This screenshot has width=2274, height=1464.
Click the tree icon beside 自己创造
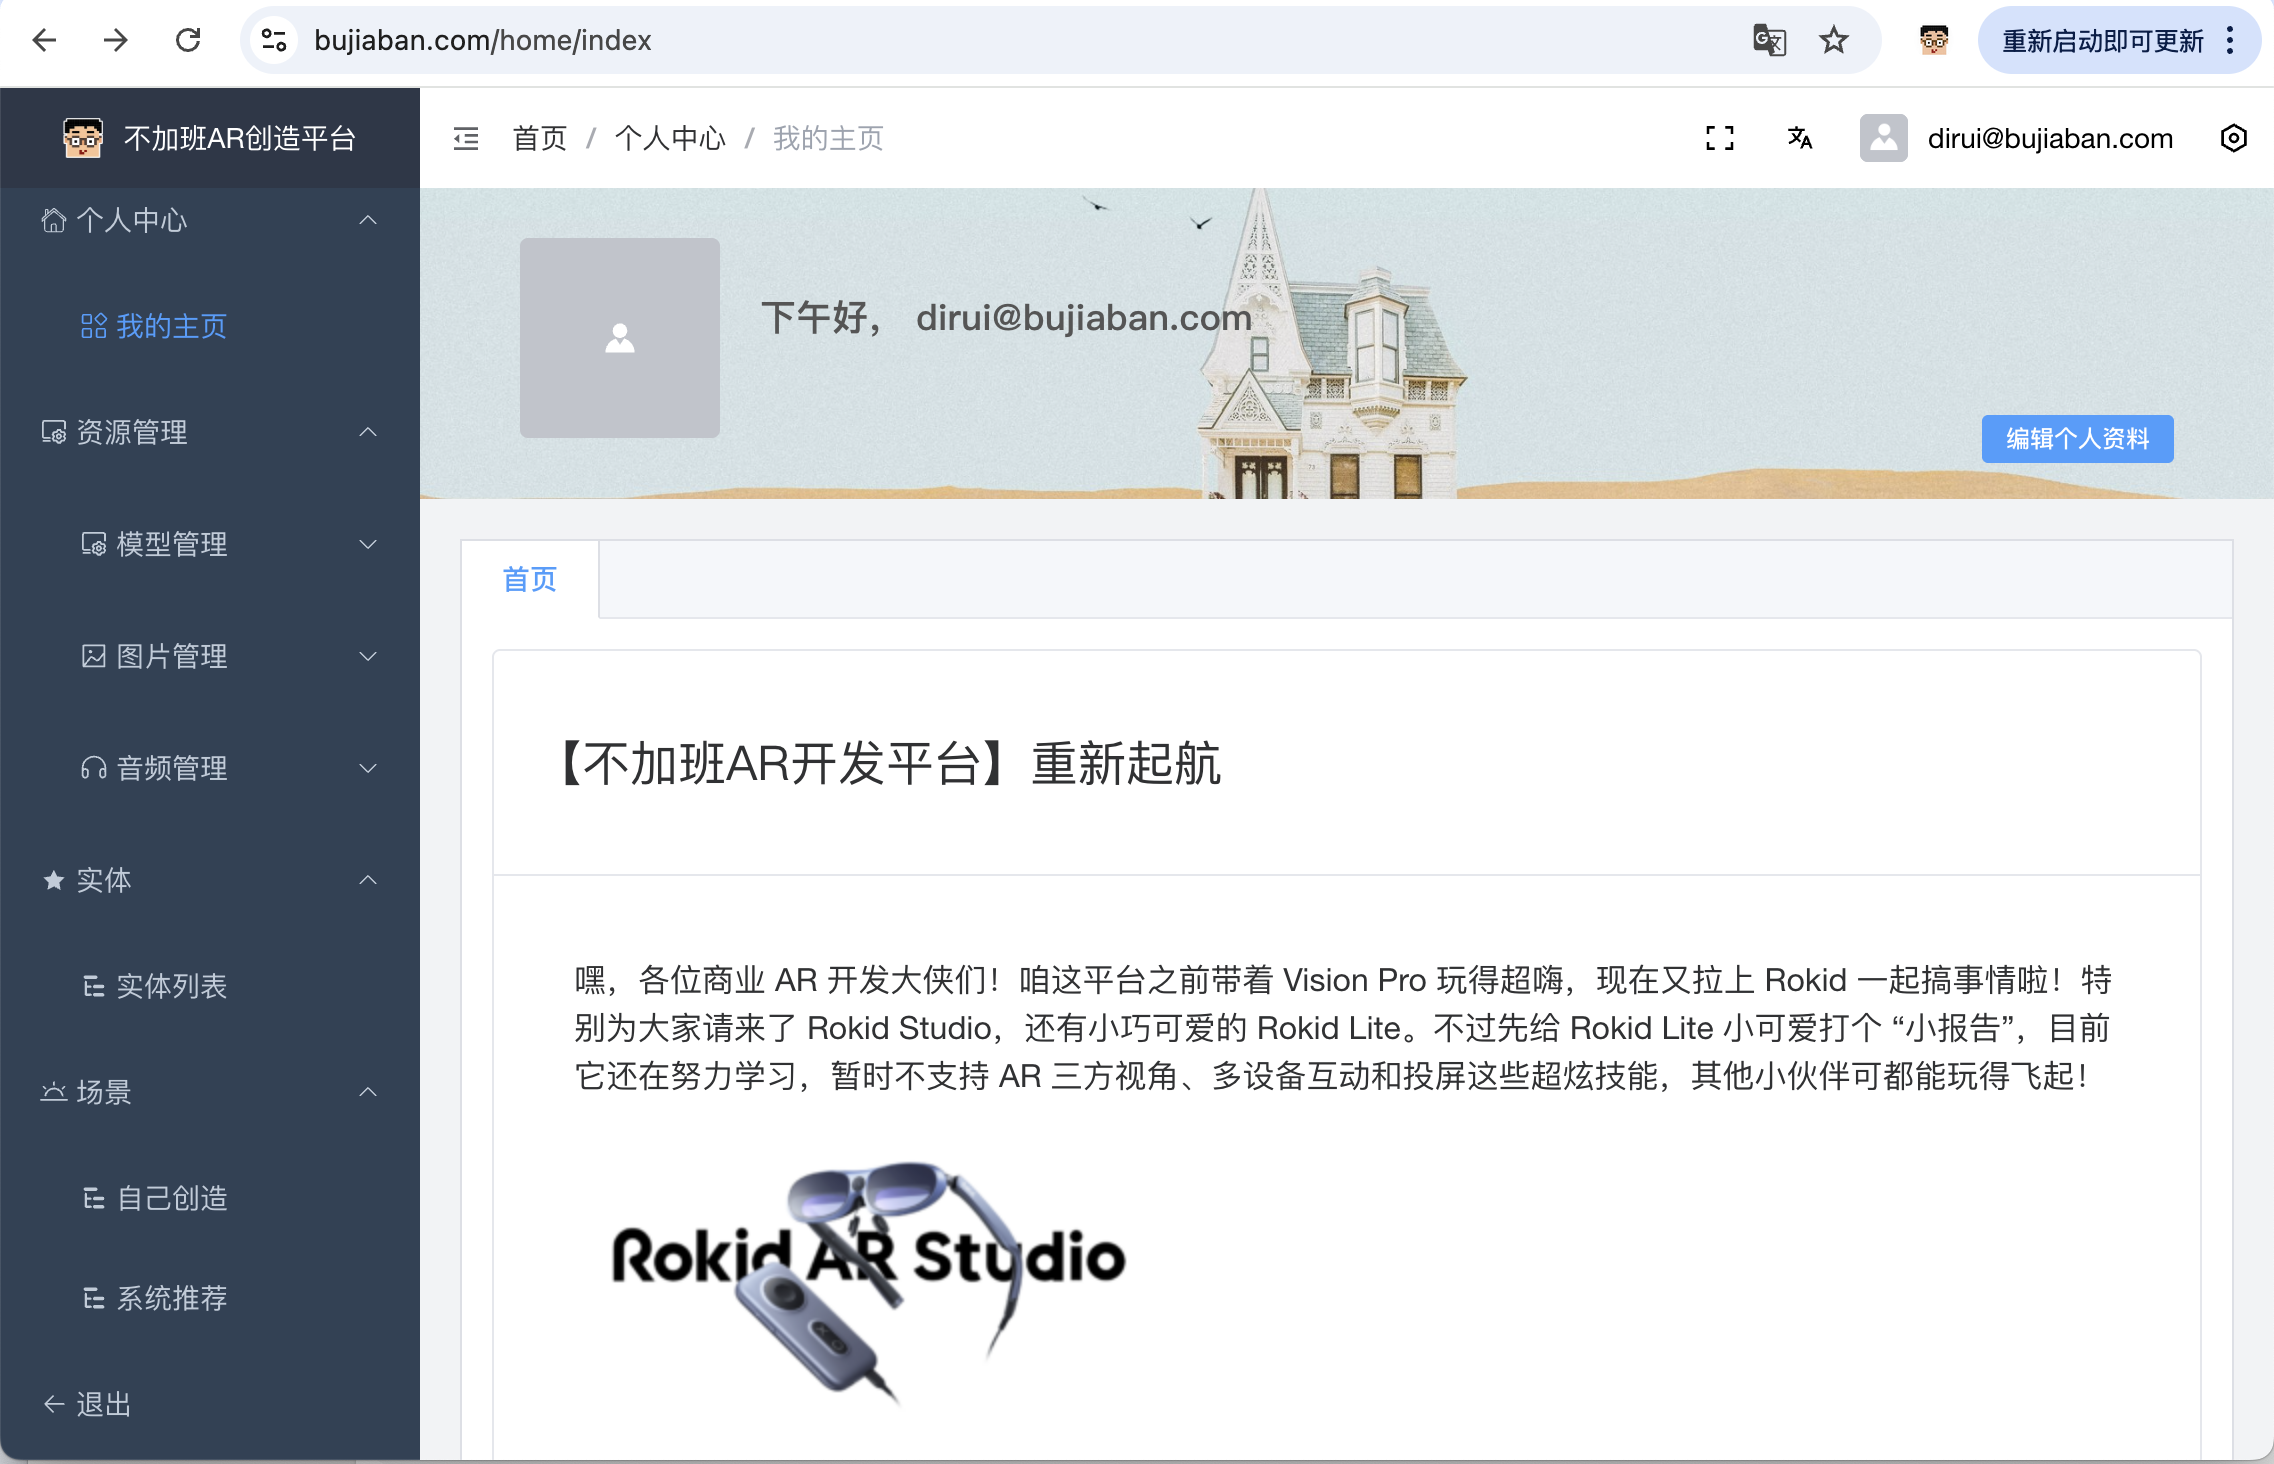click(94, 1198)
